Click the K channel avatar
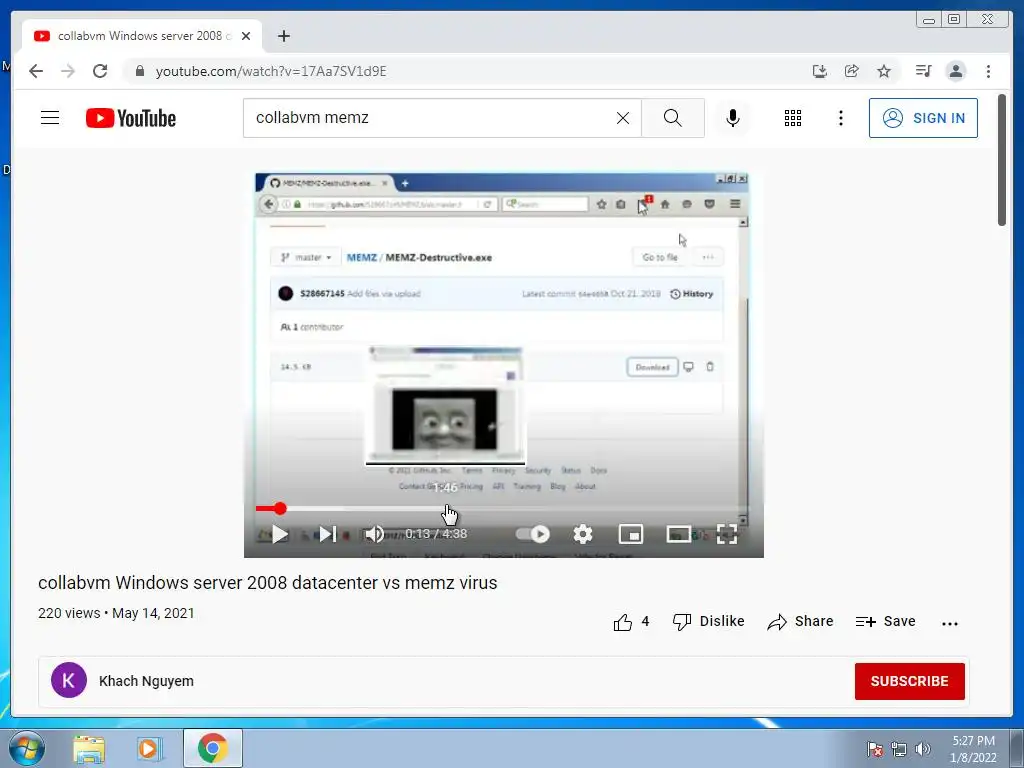Viewport: 1024px width, 768px height. coord(69,680)
